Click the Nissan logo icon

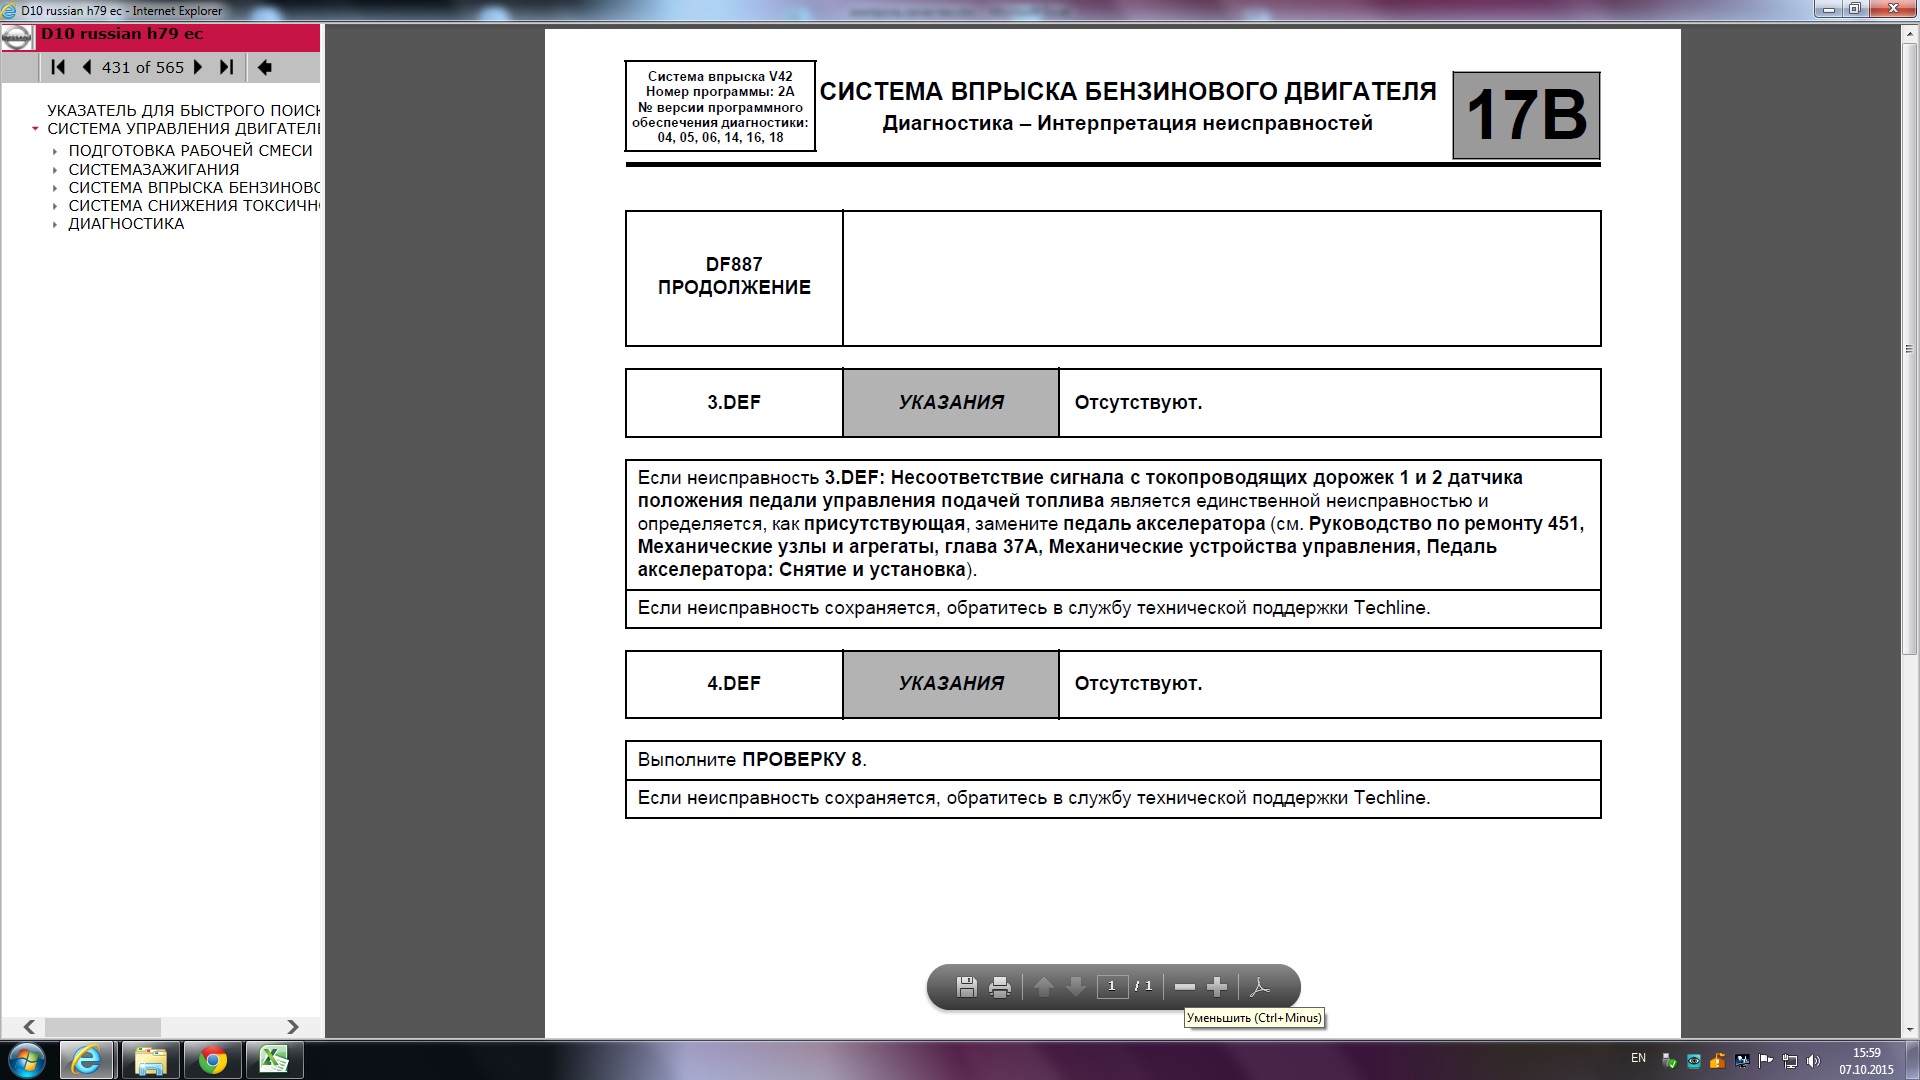(x=17, y=38)
